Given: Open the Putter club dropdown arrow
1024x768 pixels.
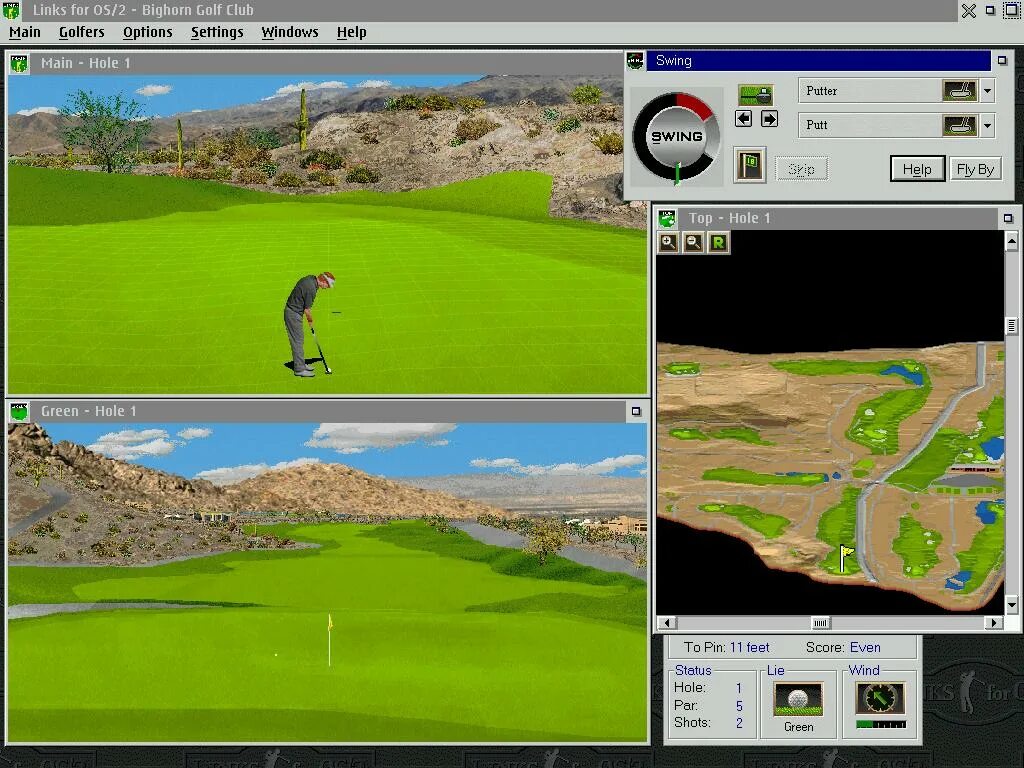Looking at the screenshot, I should tap(987, 91).
